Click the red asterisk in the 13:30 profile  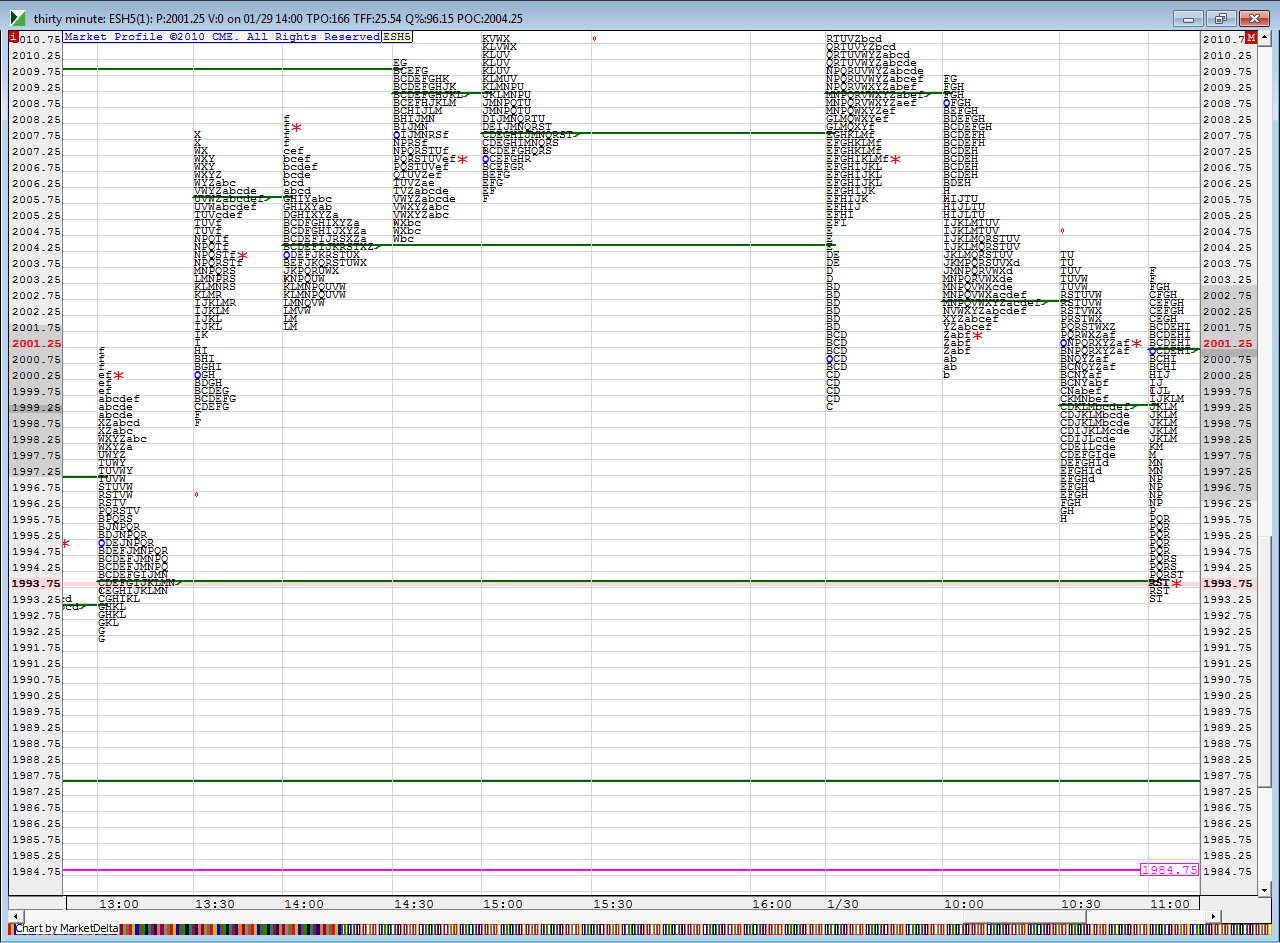pyautogui.click(x=242, y=256)
